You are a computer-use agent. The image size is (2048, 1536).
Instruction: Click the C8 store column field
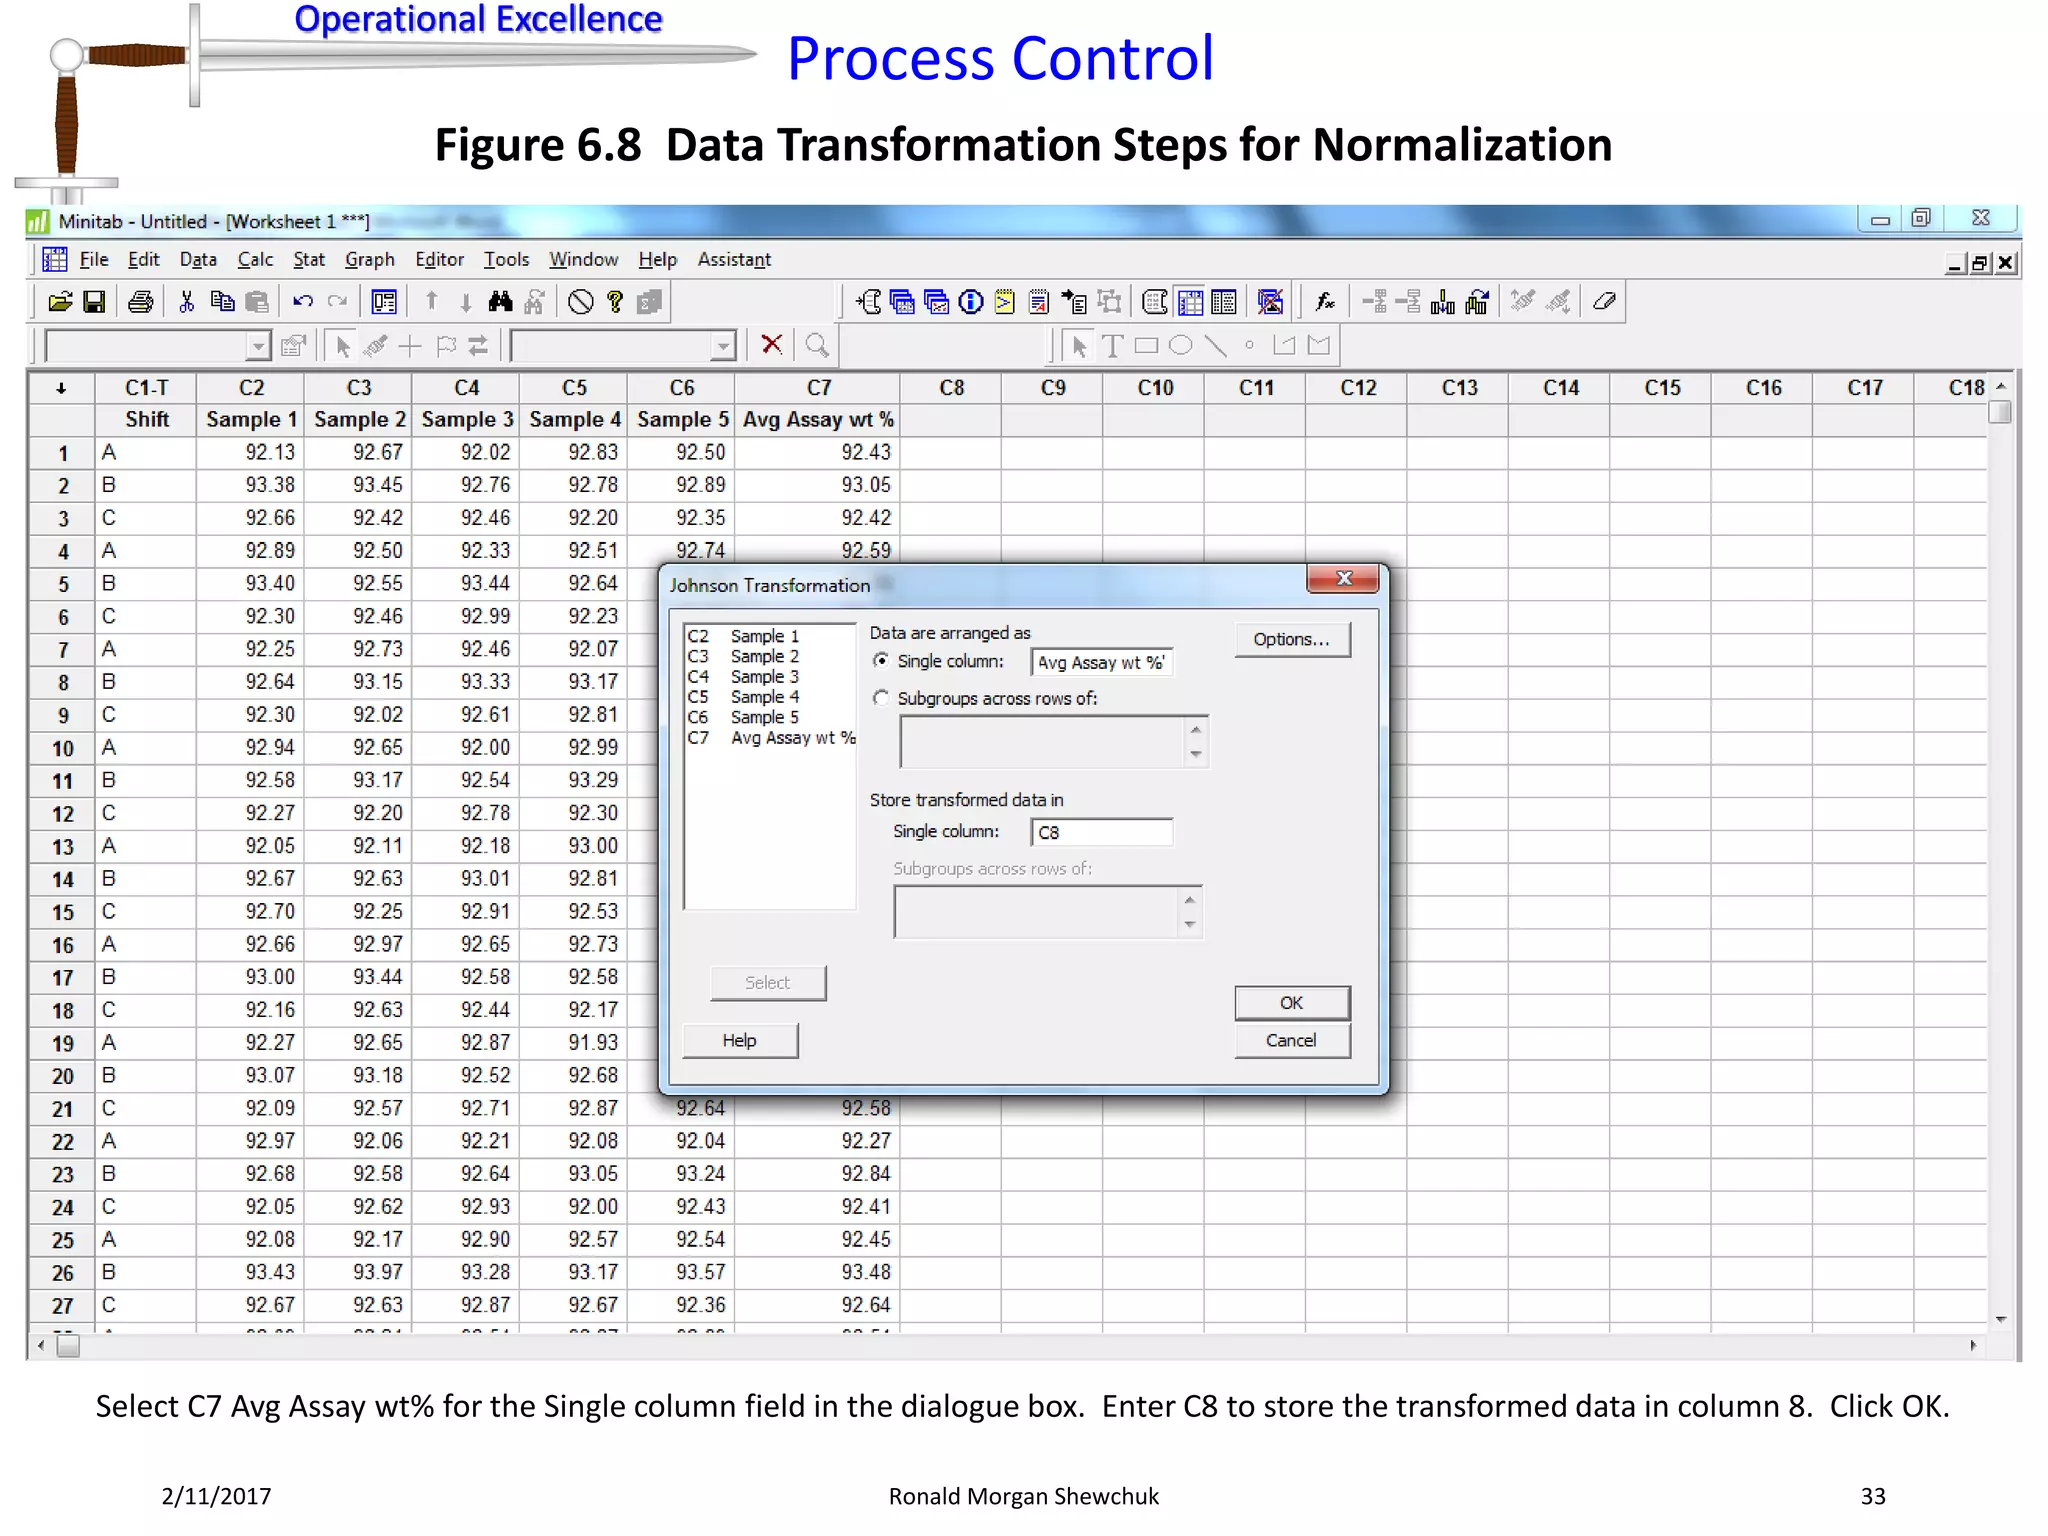coord(1101,832)
